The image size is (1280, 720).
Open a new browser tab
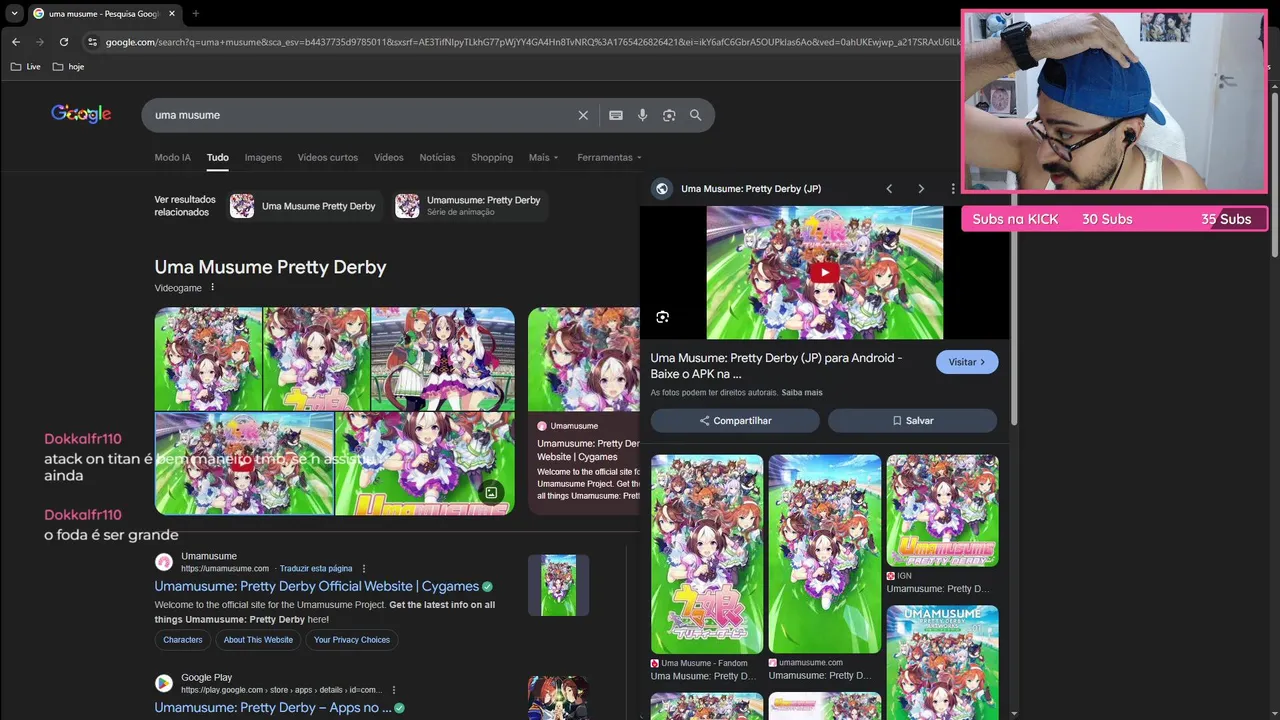(195, 14)
